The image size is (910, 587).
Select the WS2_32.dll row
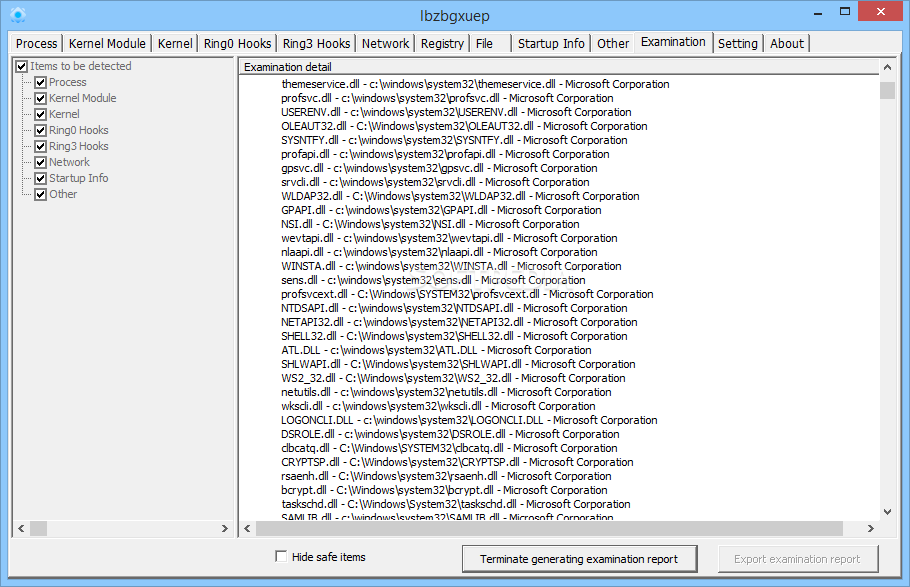(453, 378)
